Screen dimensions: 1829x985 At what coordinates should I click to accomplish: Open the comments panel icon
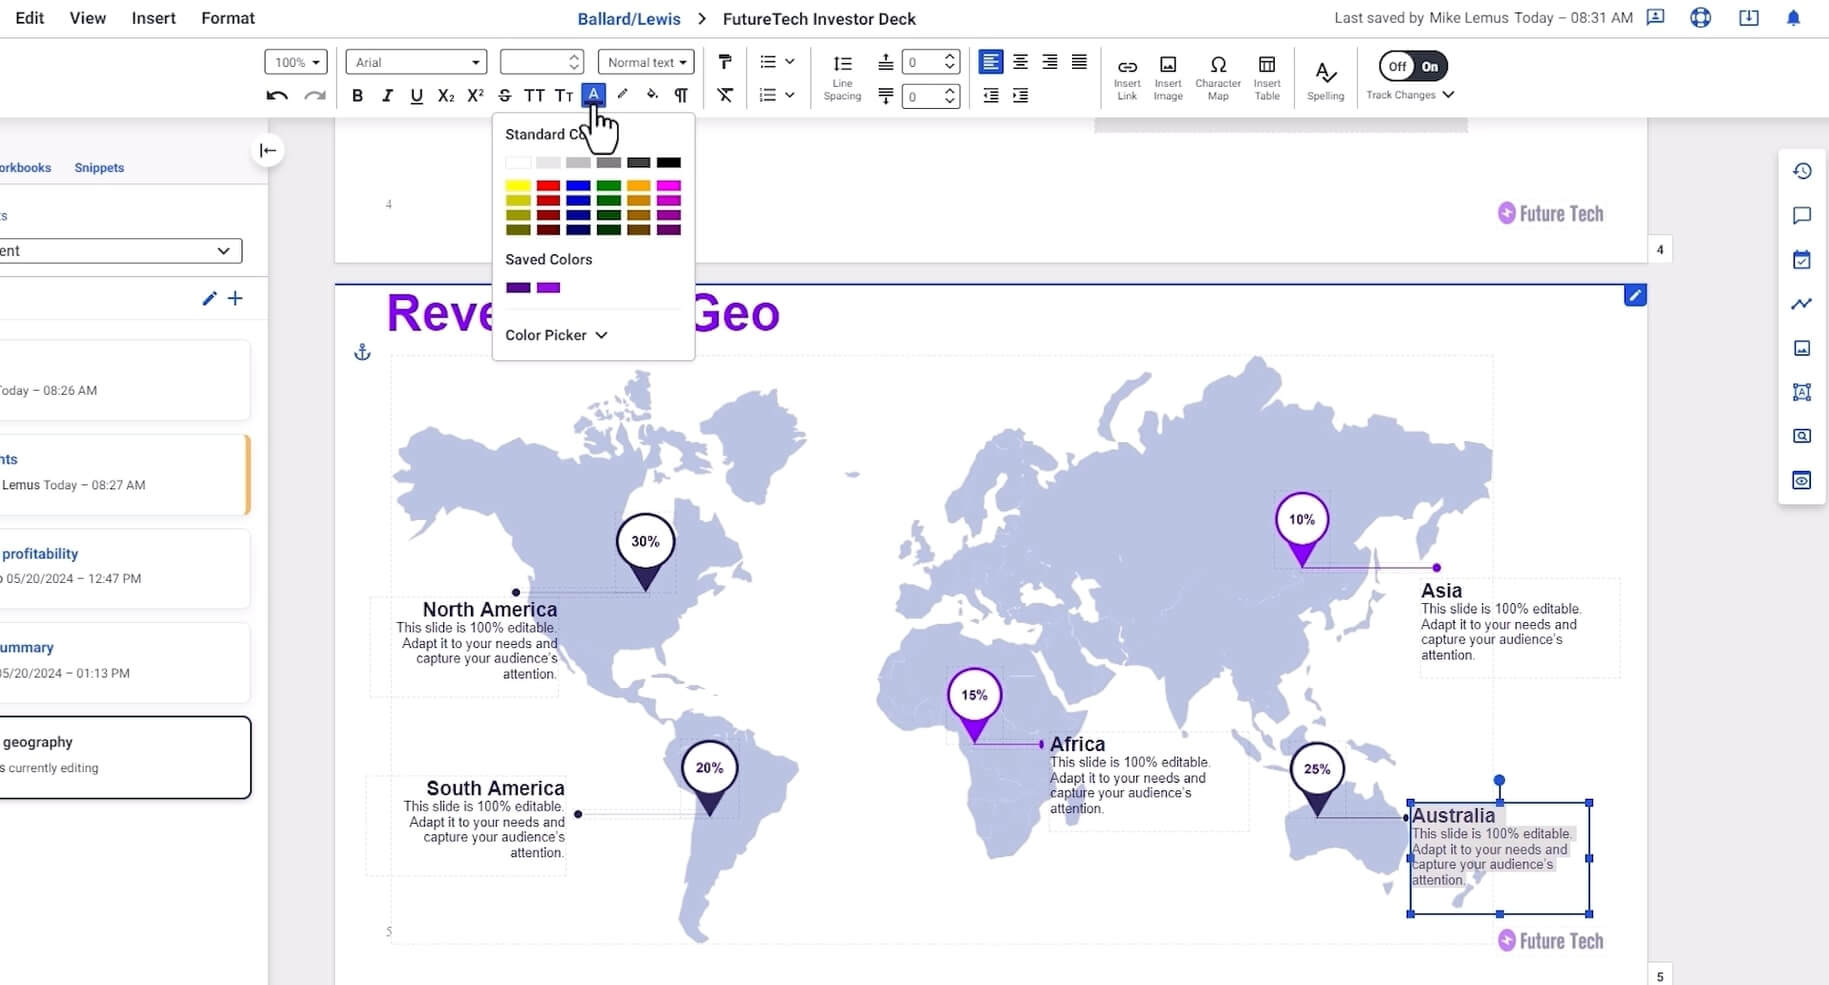1802,215
